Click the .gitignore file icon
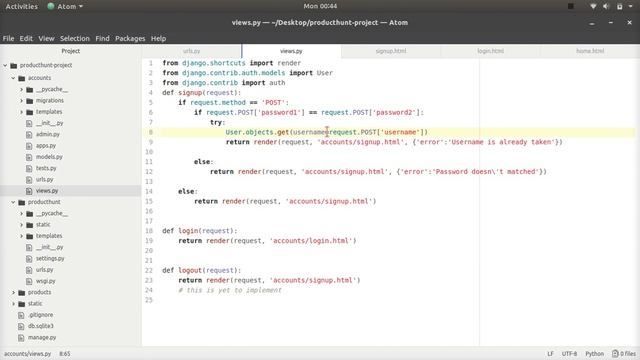Screen dimensions: 640x360 (x=21, y=315)
